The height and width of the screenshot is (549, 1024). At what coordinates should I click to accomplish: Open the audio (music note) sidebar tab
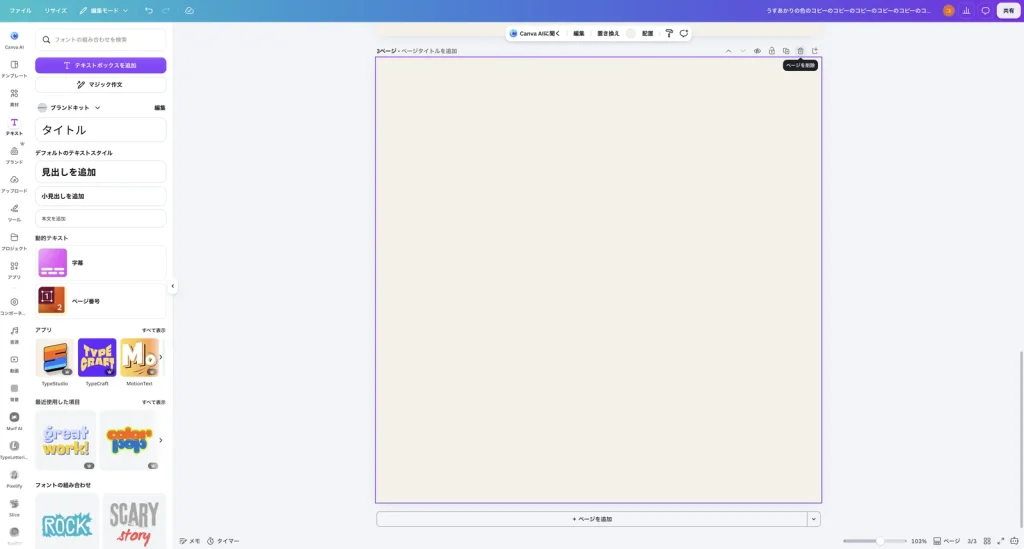[x=14, y=334]
